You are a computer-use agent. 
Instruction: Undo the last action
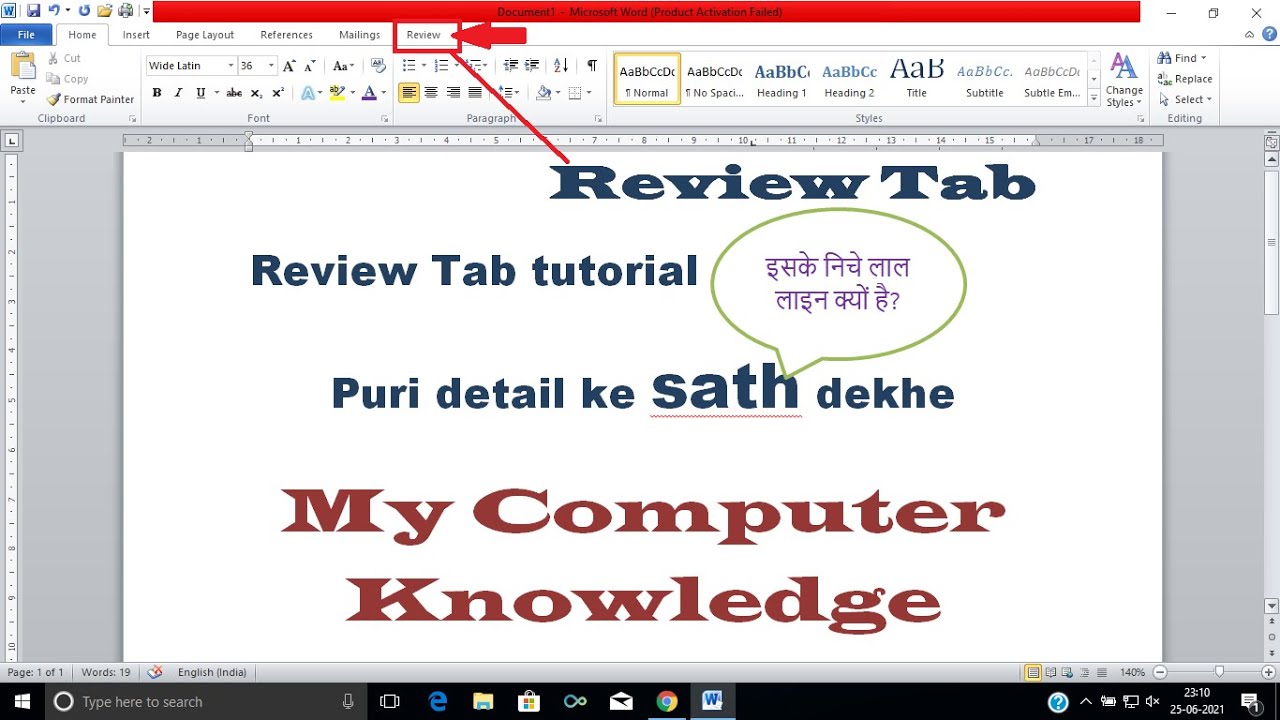click(54, 11)
